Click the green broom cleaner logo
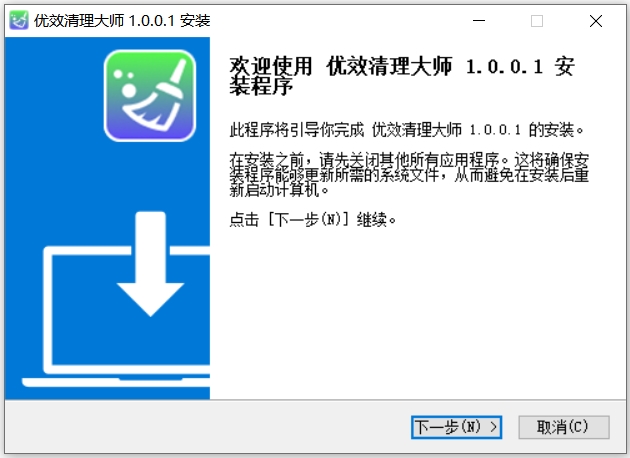 [x=150, y=96]
